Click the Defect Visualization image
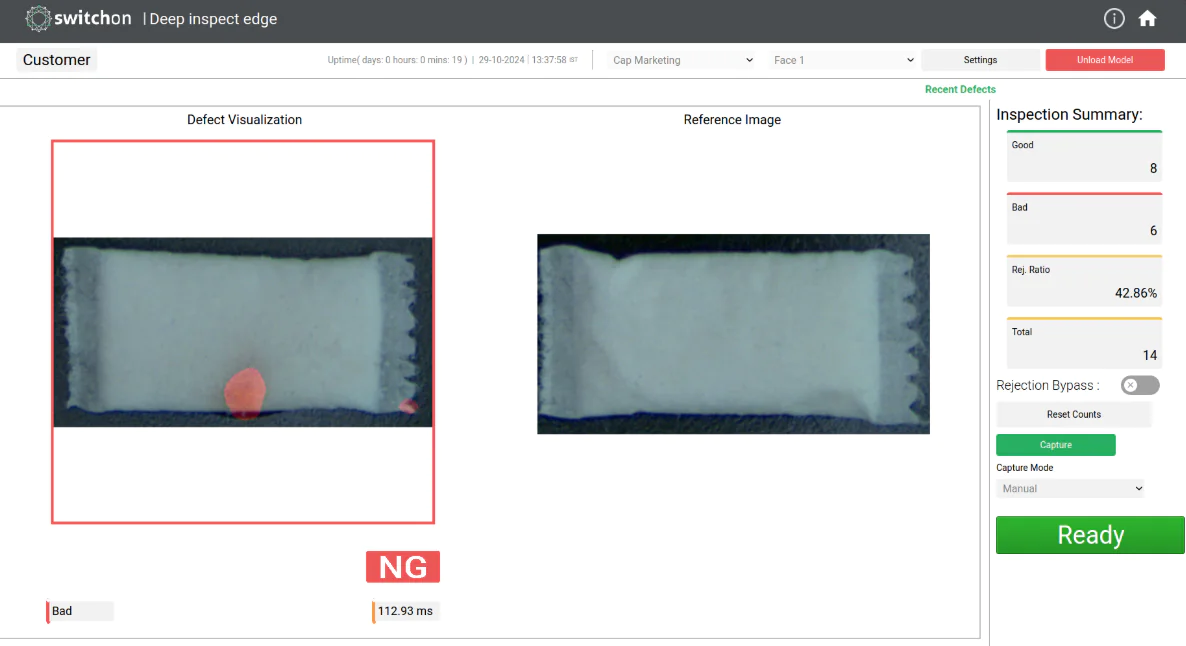This screenshot has height=646, width=1186. pyautogui.click(x=242, y=331)
